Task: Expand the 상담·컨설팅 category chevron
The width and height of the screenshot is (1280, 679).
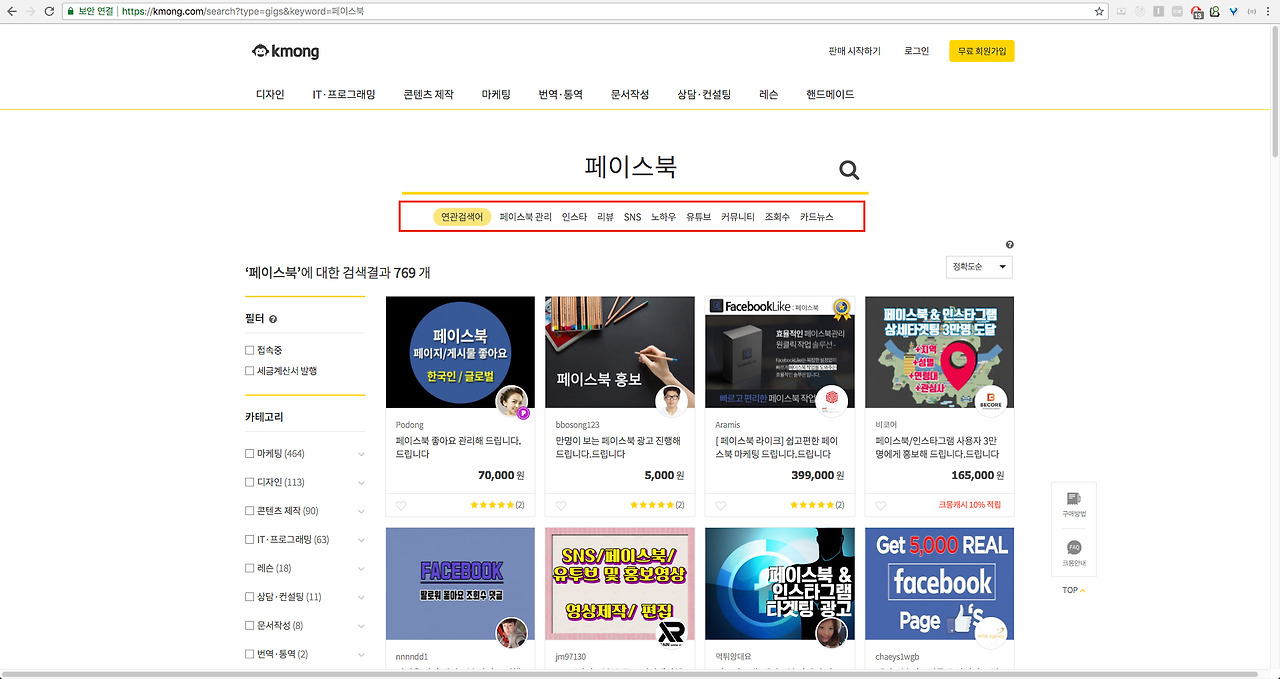Action: pyautogui.click(x=361, y=597)
